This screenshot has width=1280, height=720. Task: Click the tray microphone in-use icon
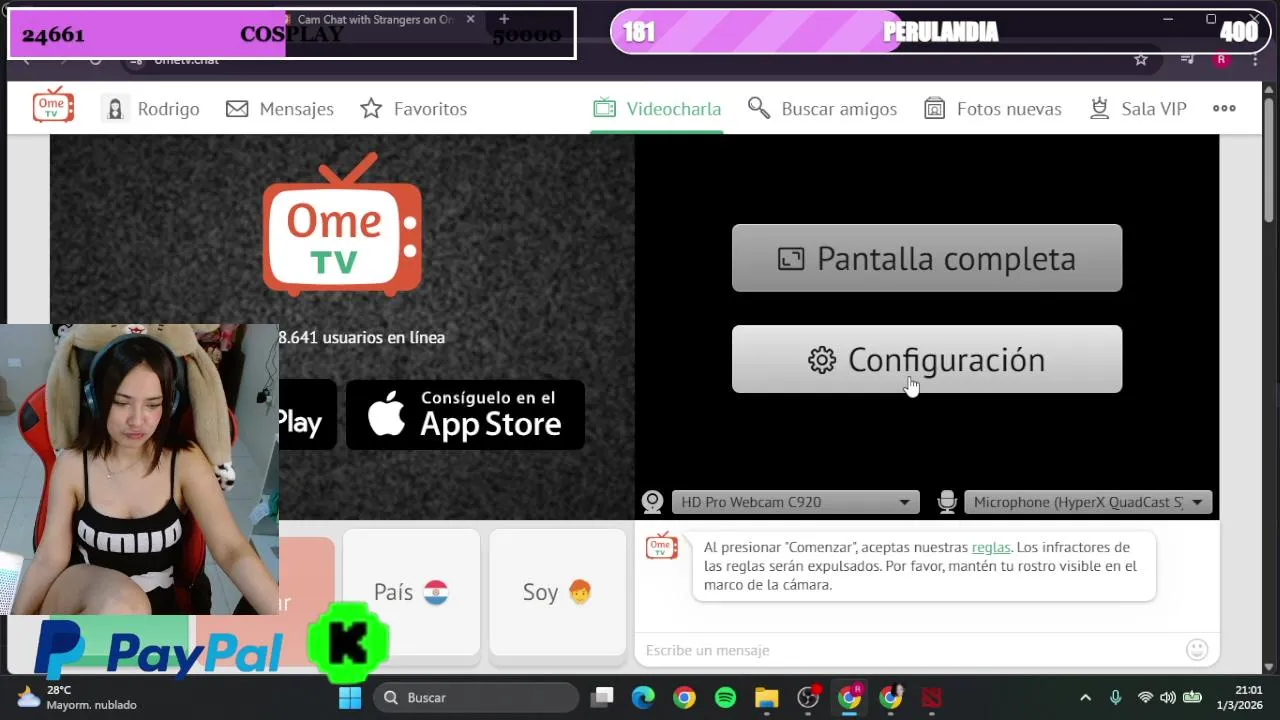pyautogui.click(x=1116, y=697)
